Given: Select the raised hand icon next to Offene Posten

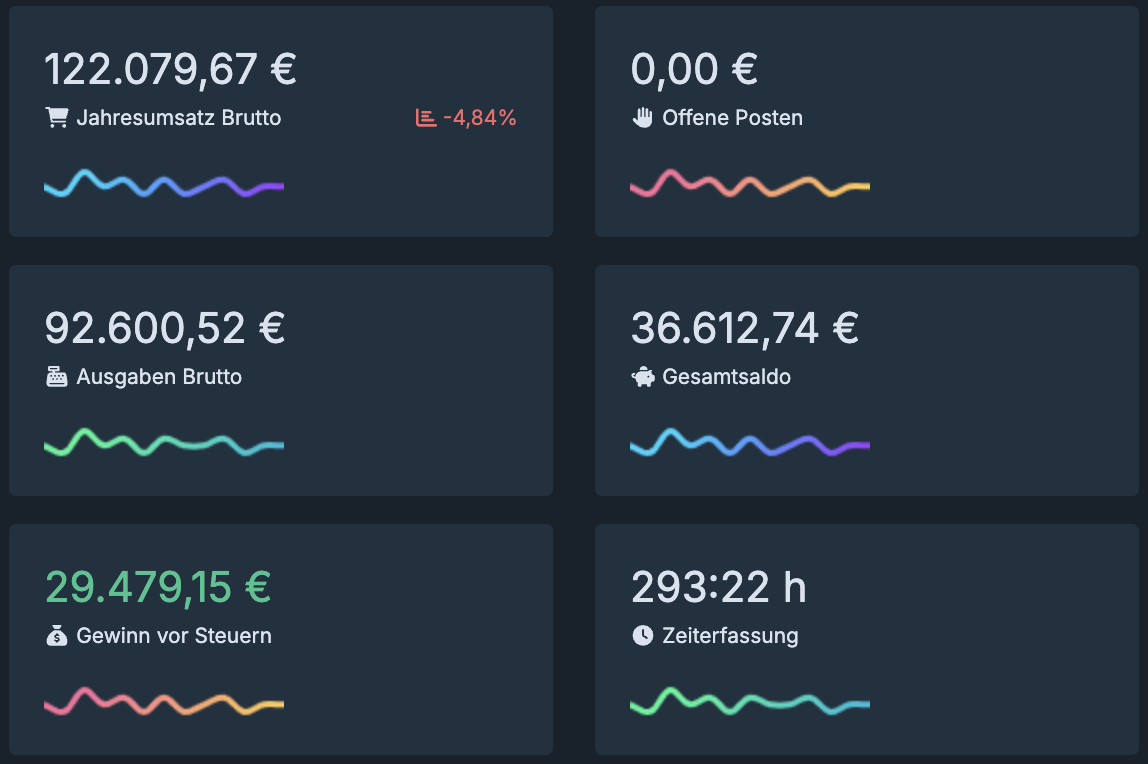Looking at the screenshot, I should [x=644, y=117].
